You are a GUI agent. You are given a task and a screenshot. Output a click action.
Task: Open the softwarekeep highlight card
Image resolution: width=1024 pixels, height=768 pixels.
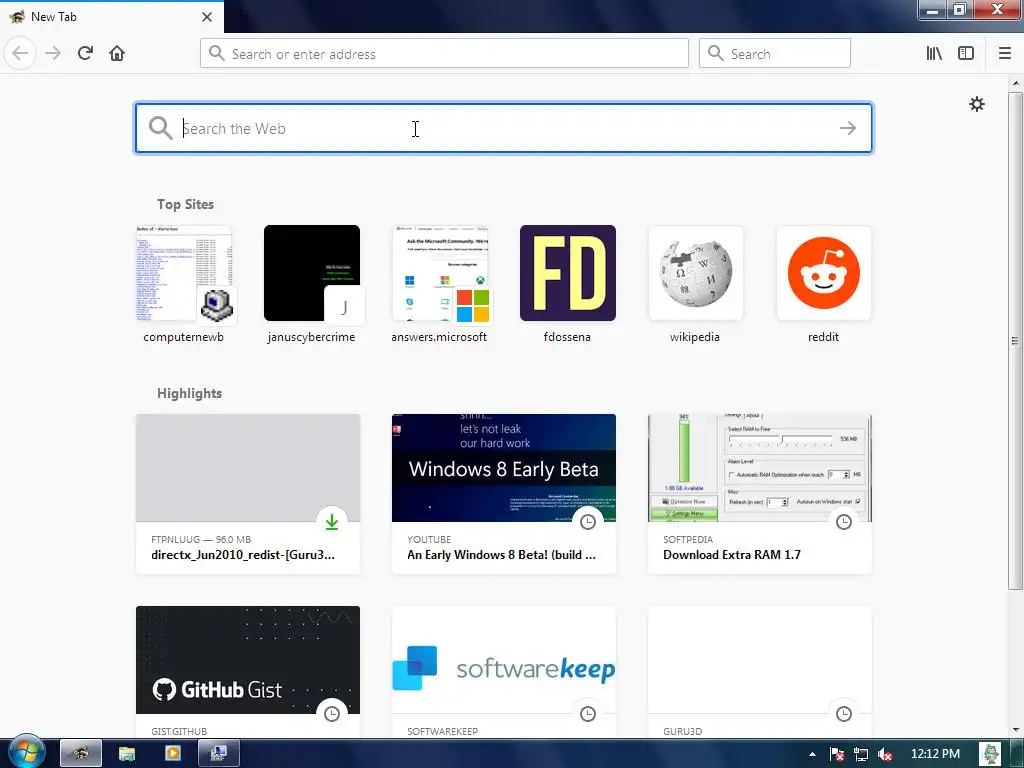pos(504,673)
